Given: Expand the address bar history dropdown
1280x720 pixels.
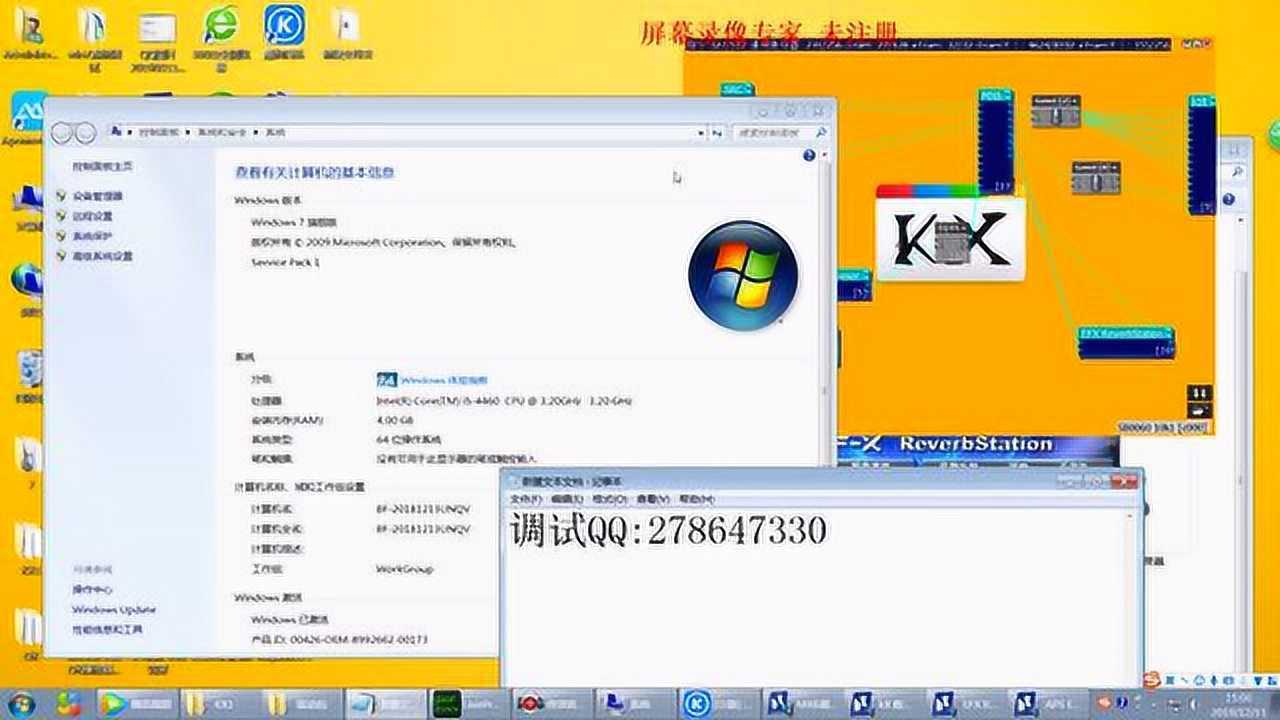Looking at the screenshot, I should point(700,132).
